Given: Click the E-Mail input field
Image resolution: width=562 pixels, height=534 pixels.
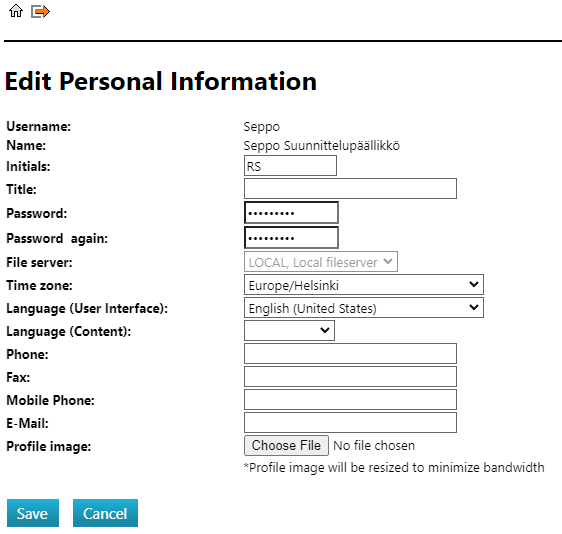Looking at the screenshot, I should [x=350, y=423].
